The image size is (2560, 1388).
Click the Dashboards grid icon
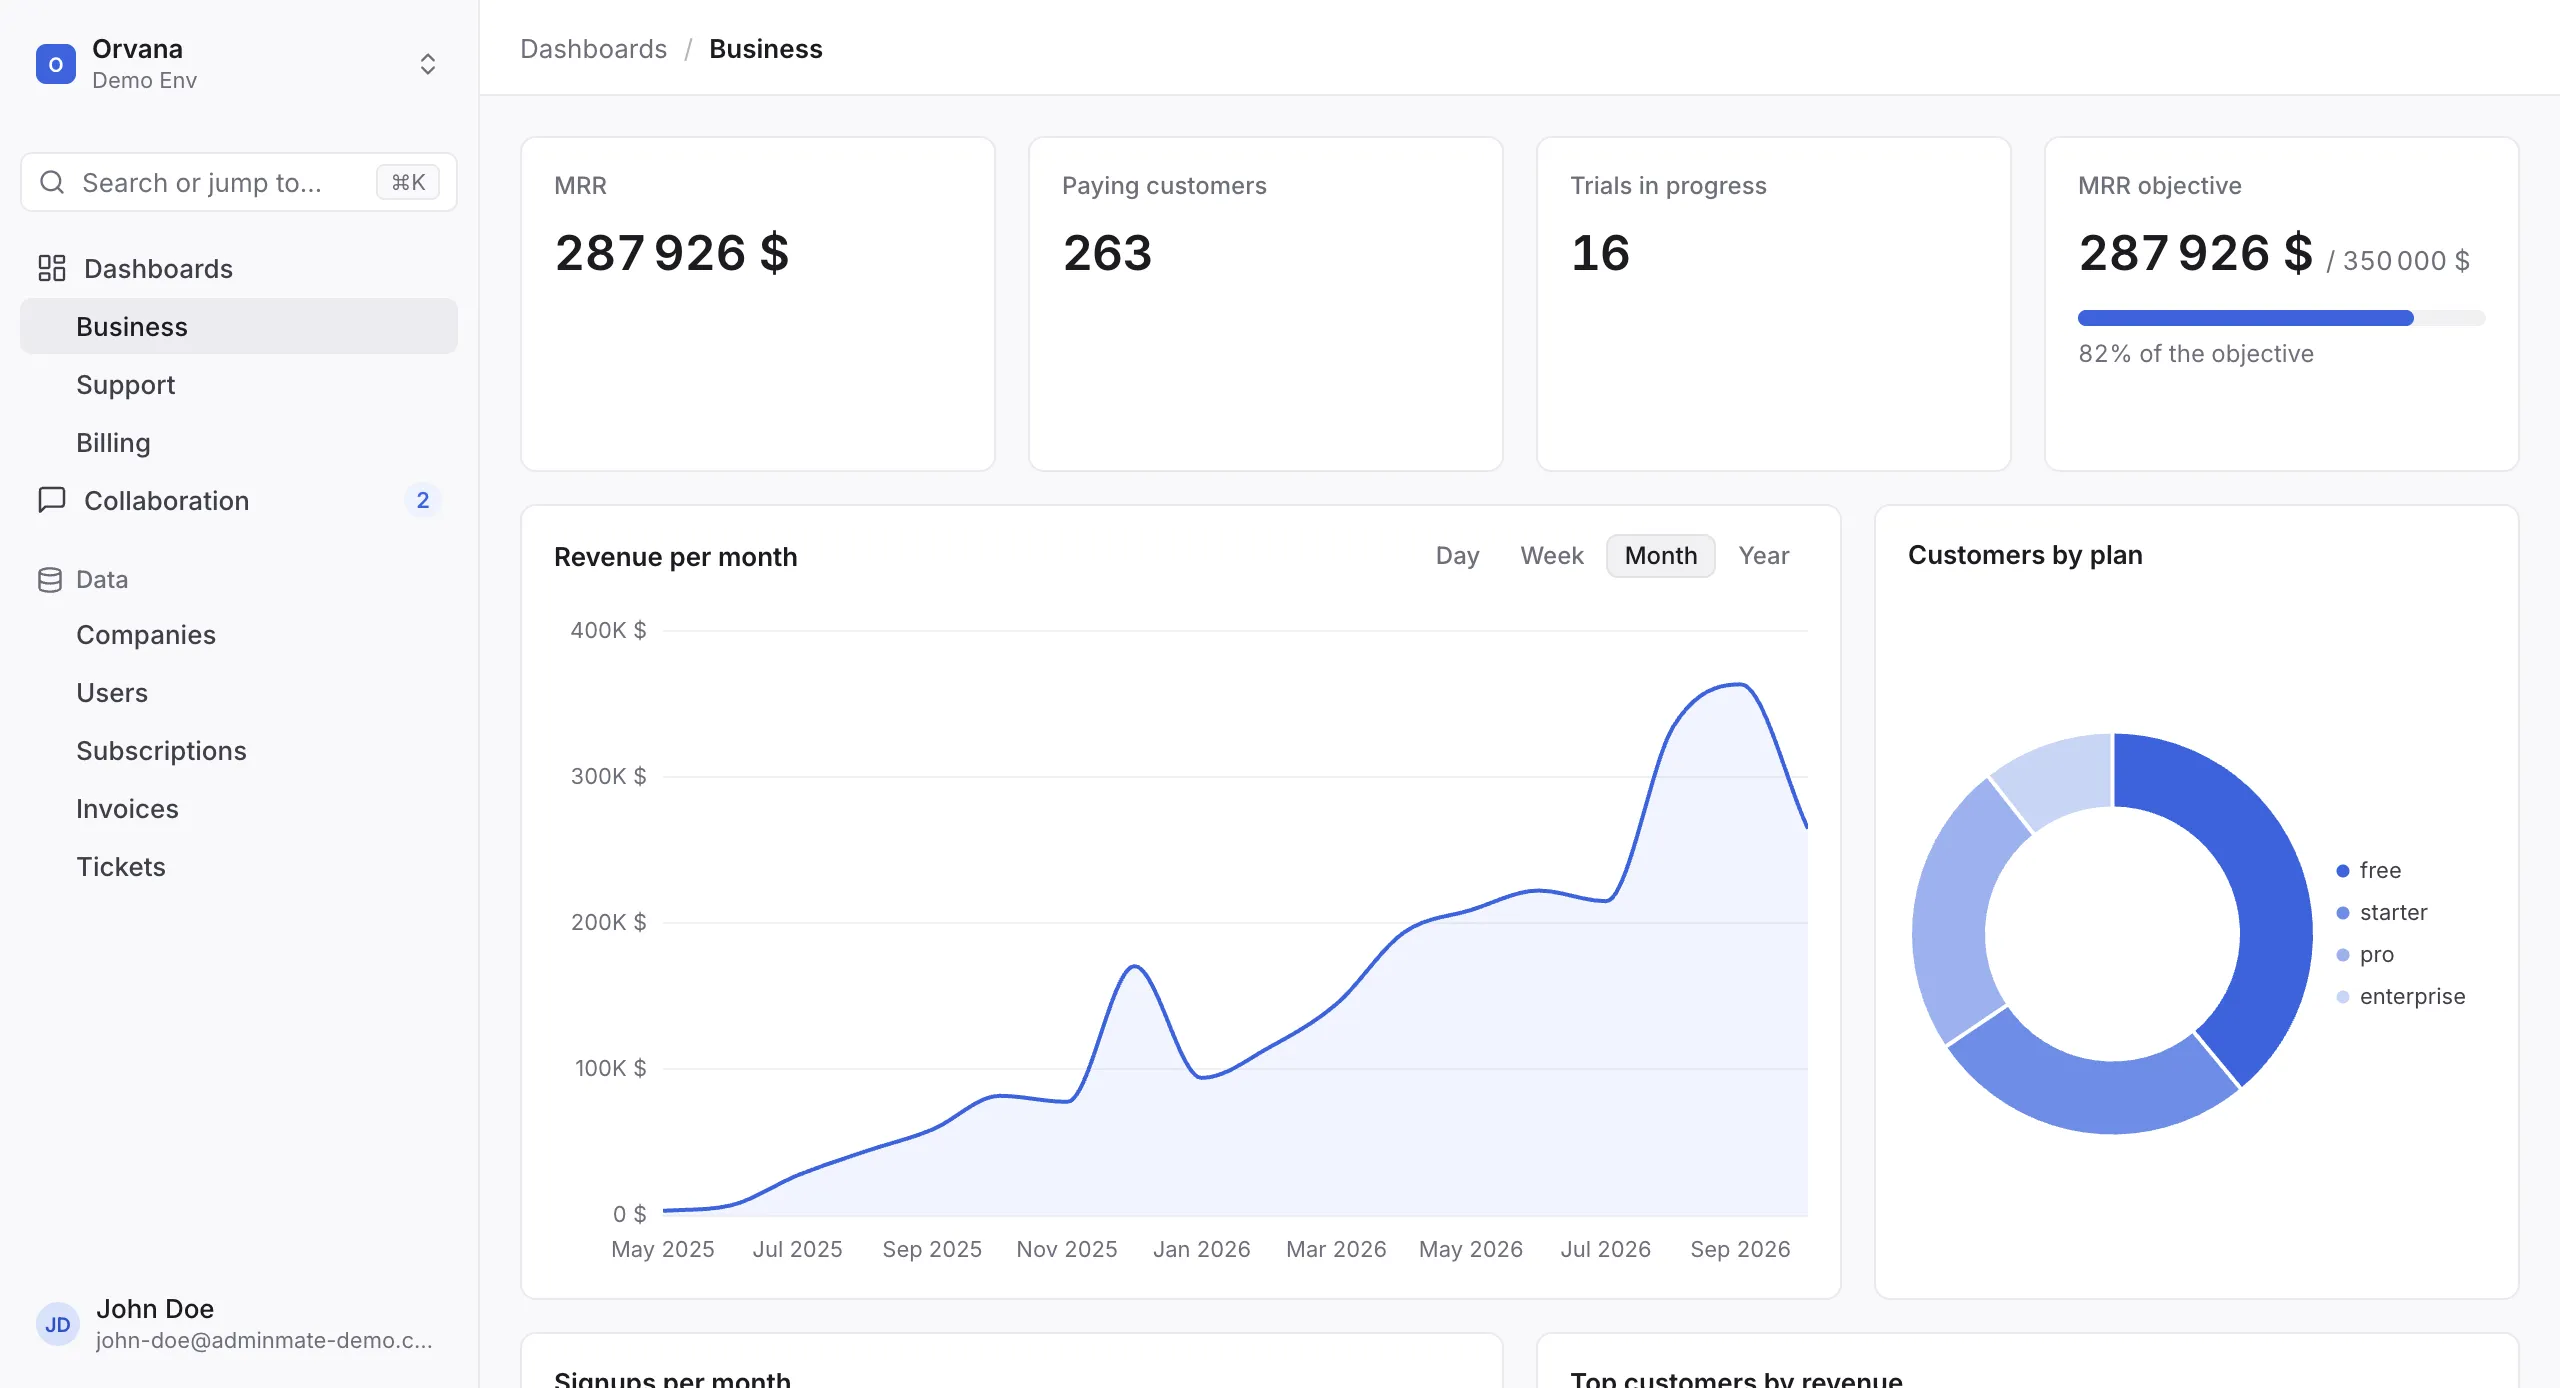pyautogui.click(x=52, y=268)
